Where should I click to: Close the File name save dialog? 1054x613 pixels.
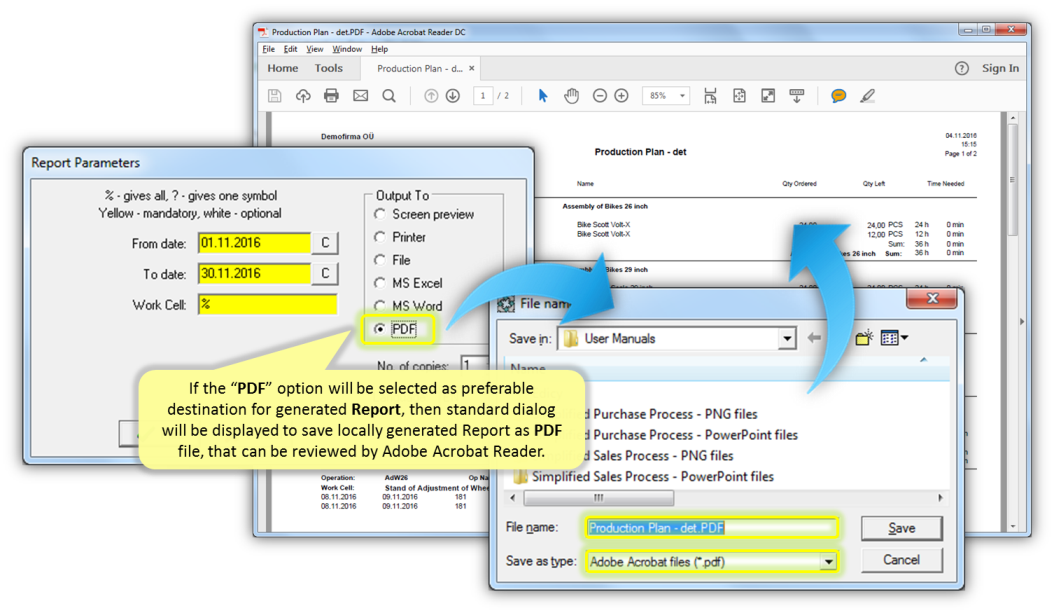tap(932, 298)
